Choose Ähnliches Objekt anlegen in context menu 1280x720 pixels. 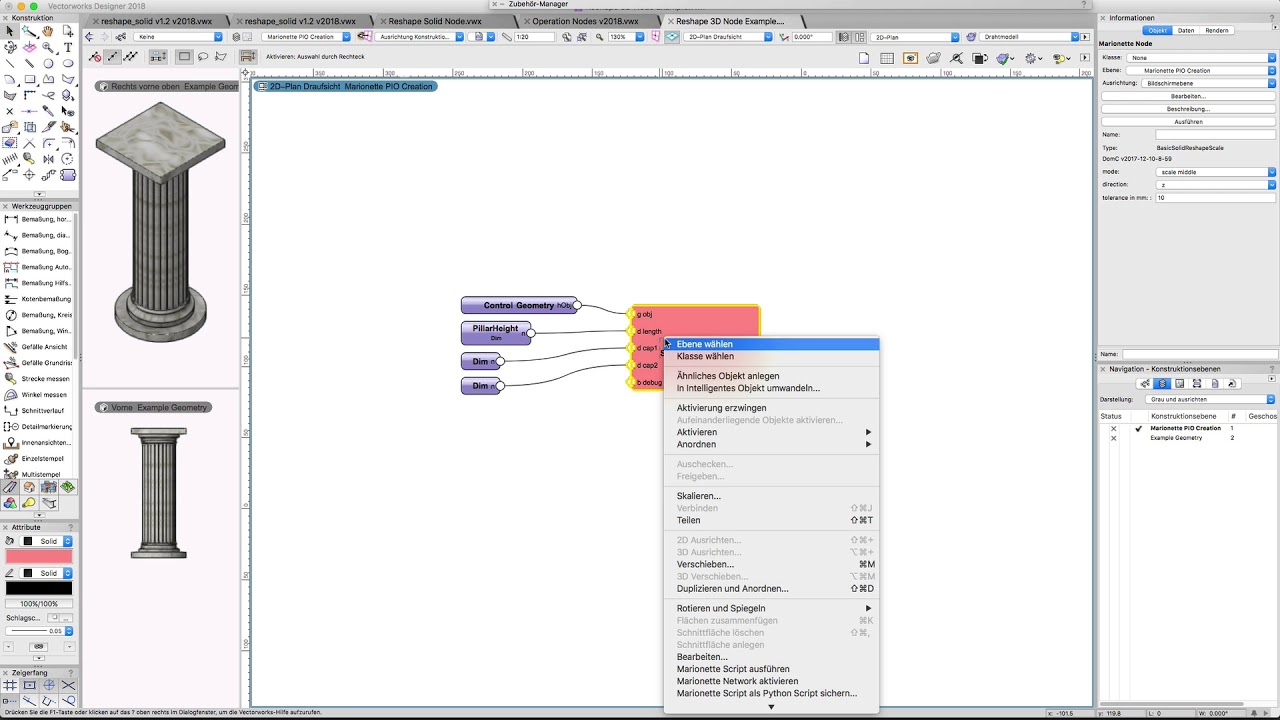[771, 376]
